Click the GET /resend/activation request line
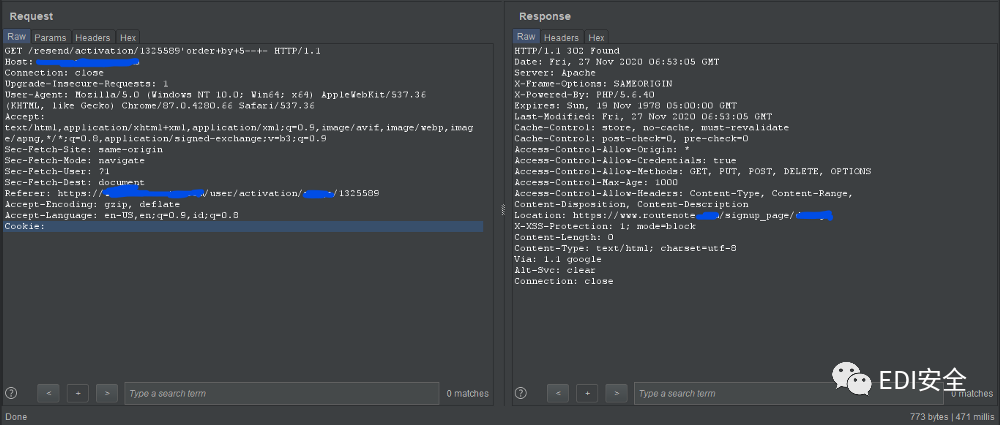The image size is (1000, 425). coord(163,50)
